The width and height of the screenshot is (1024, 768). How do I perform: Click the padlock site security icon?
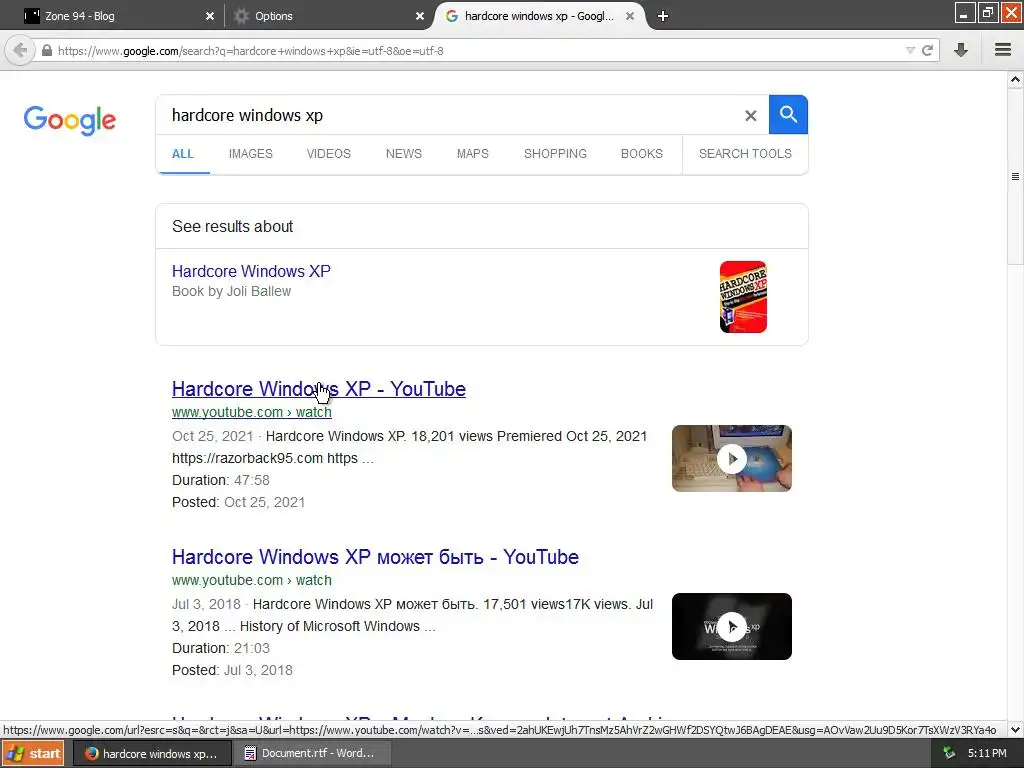coord(47,50)
